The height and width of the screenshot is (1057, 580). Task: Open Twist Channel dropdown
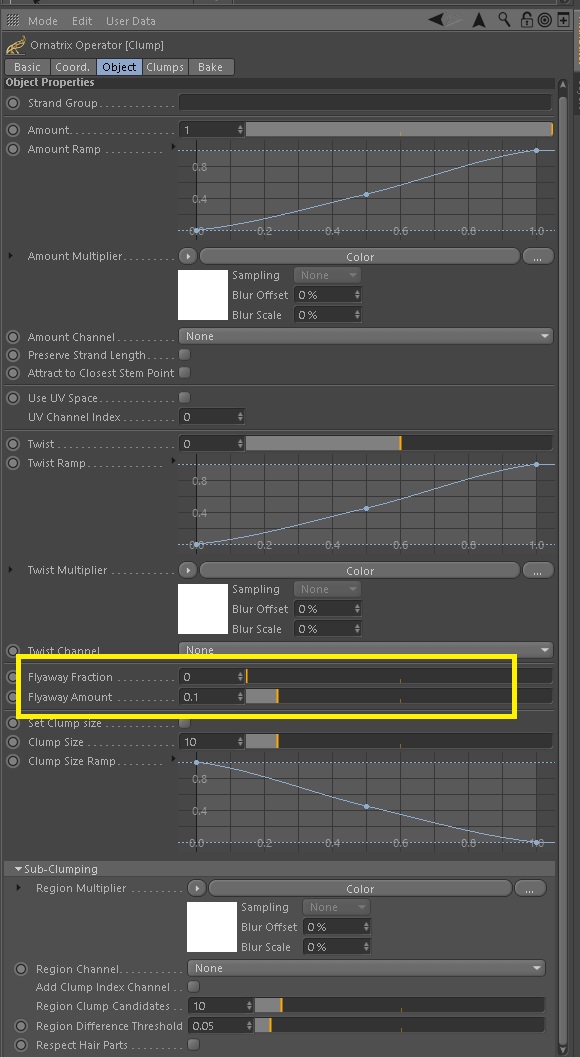[x=366, y=650]
